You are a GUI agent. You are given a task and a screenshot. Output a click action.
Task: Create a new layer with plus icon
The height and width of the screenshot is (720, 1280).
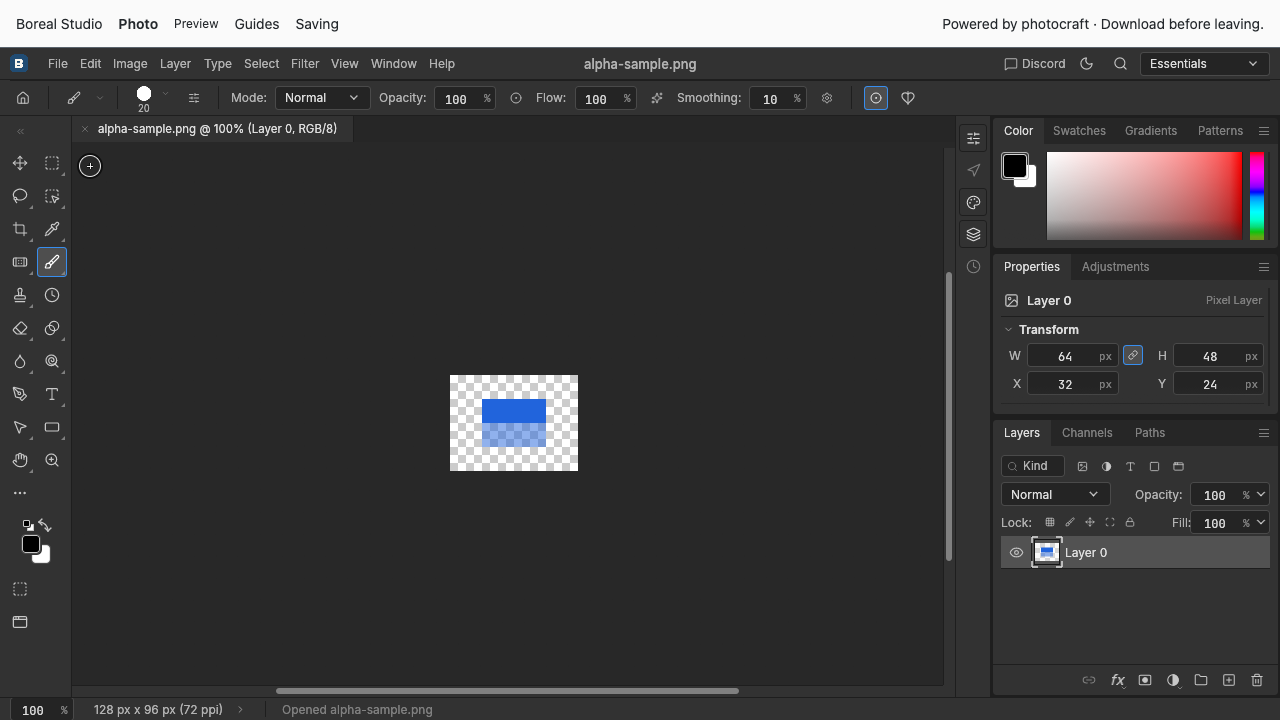click(x=1229, y=680)
